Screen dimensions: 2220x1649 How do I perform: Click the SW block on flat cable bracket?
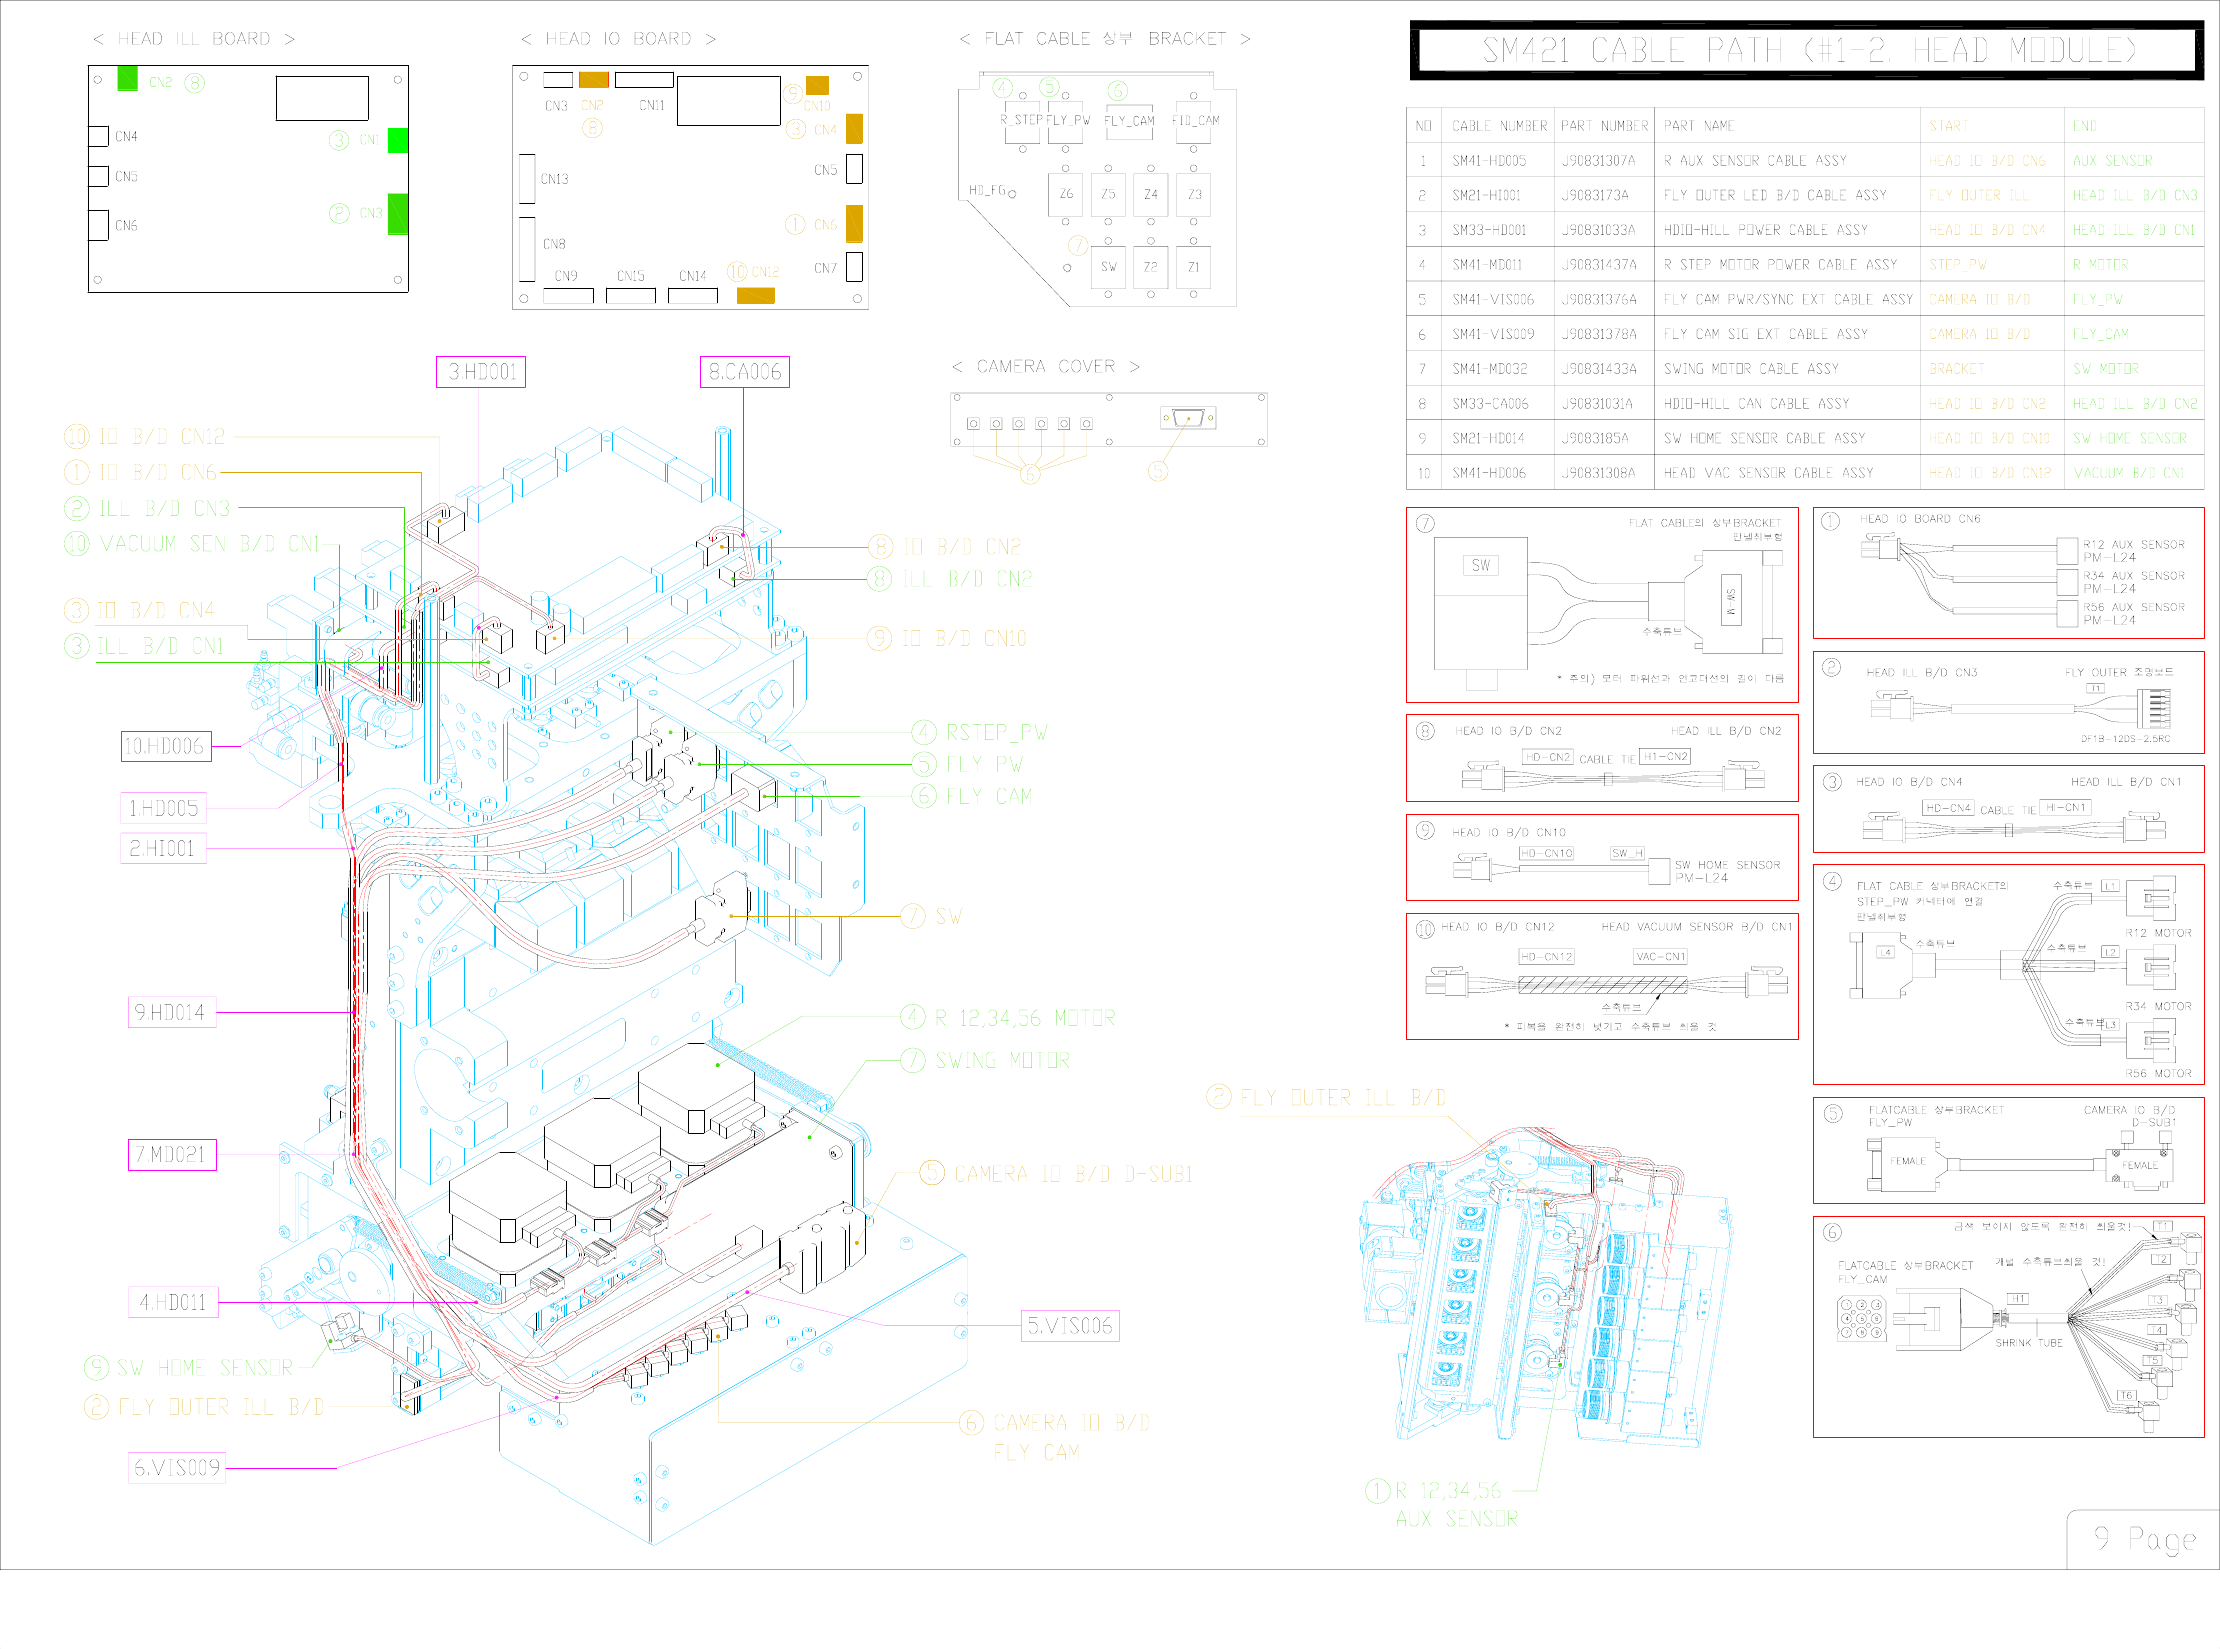(1108, 267)
